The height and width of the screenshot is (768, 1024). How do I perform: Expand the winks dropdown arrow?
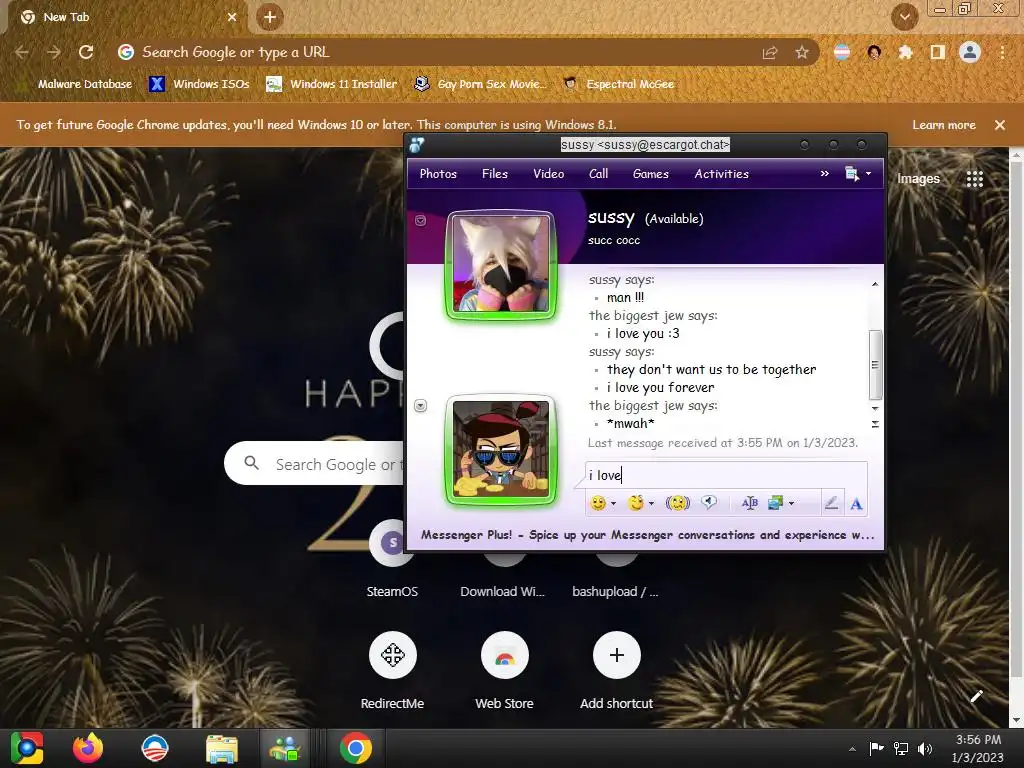[651, 504]
